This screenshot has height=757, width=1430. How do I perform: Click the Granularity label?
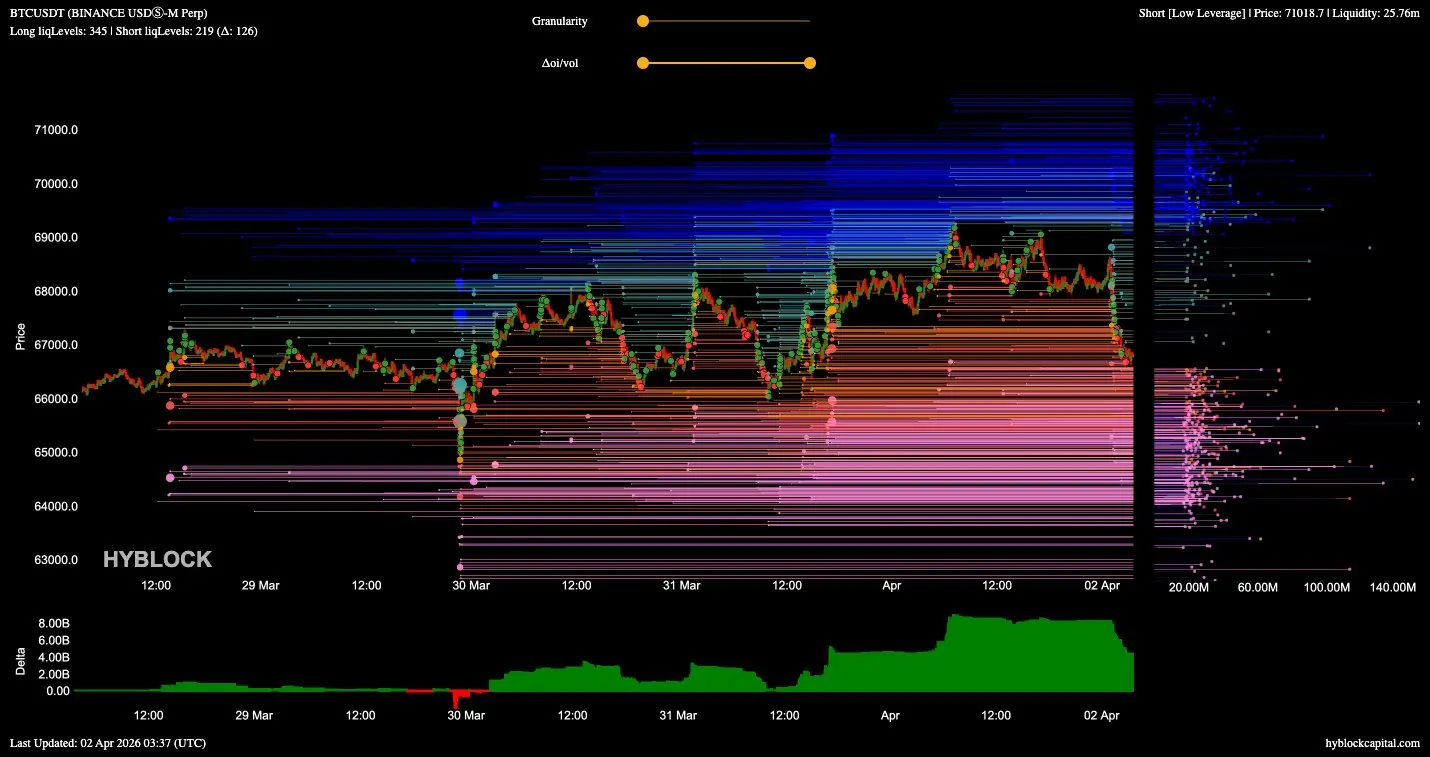(560, 21)
